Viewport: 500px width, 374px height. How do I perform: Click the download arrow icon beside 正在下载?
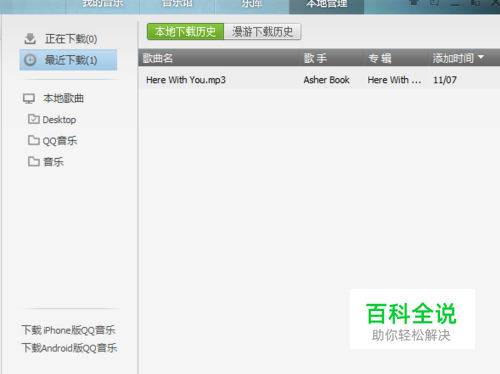(30, 39)
